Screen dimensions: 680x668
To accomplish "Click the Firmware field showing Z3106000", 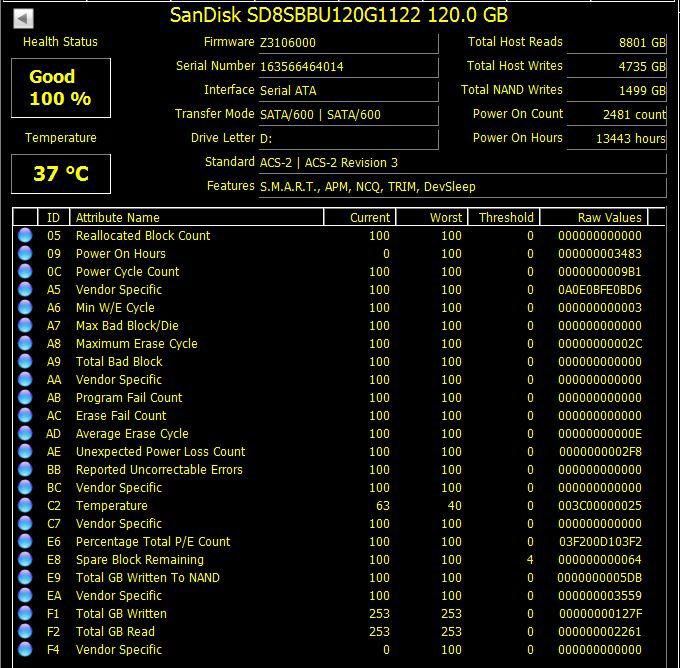I will tap(349, 43).
